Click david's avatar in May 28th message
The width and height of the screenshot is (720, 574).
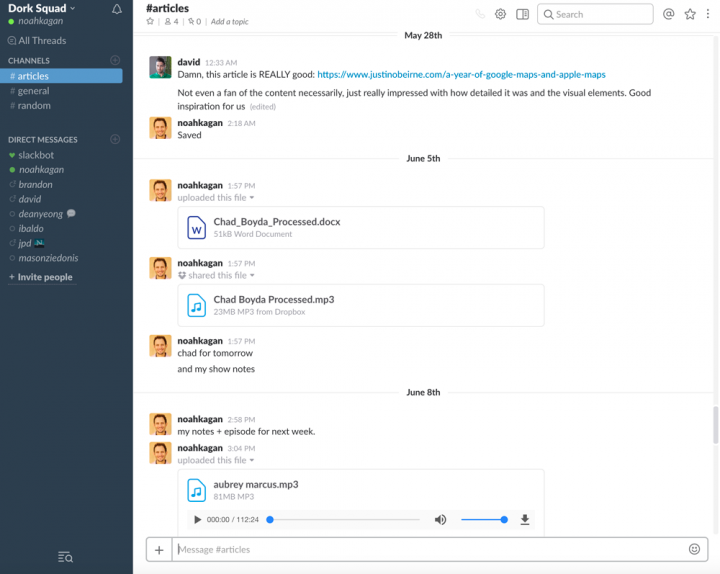(160, 67)
